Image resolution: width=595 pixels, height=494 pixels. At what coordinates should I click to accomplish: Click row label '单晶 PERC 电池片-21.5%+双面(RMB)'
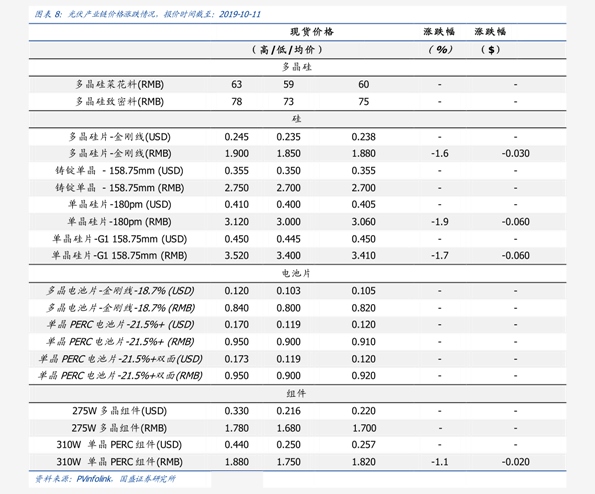click(x=120, y=376)
